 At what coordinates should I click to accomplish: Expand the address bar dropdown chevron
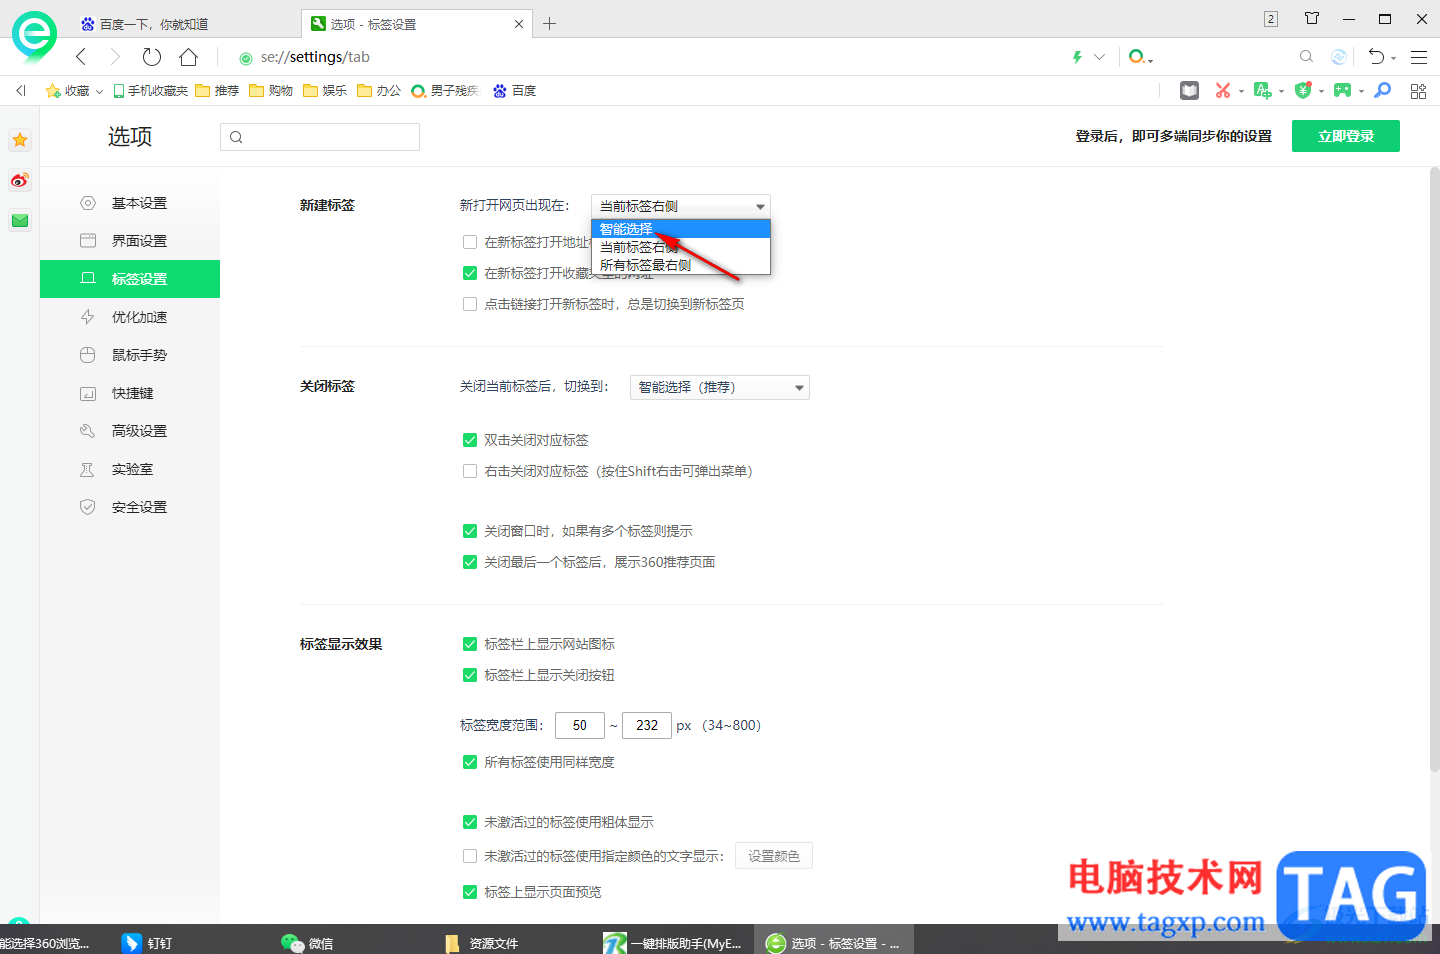coord(1099,57)
